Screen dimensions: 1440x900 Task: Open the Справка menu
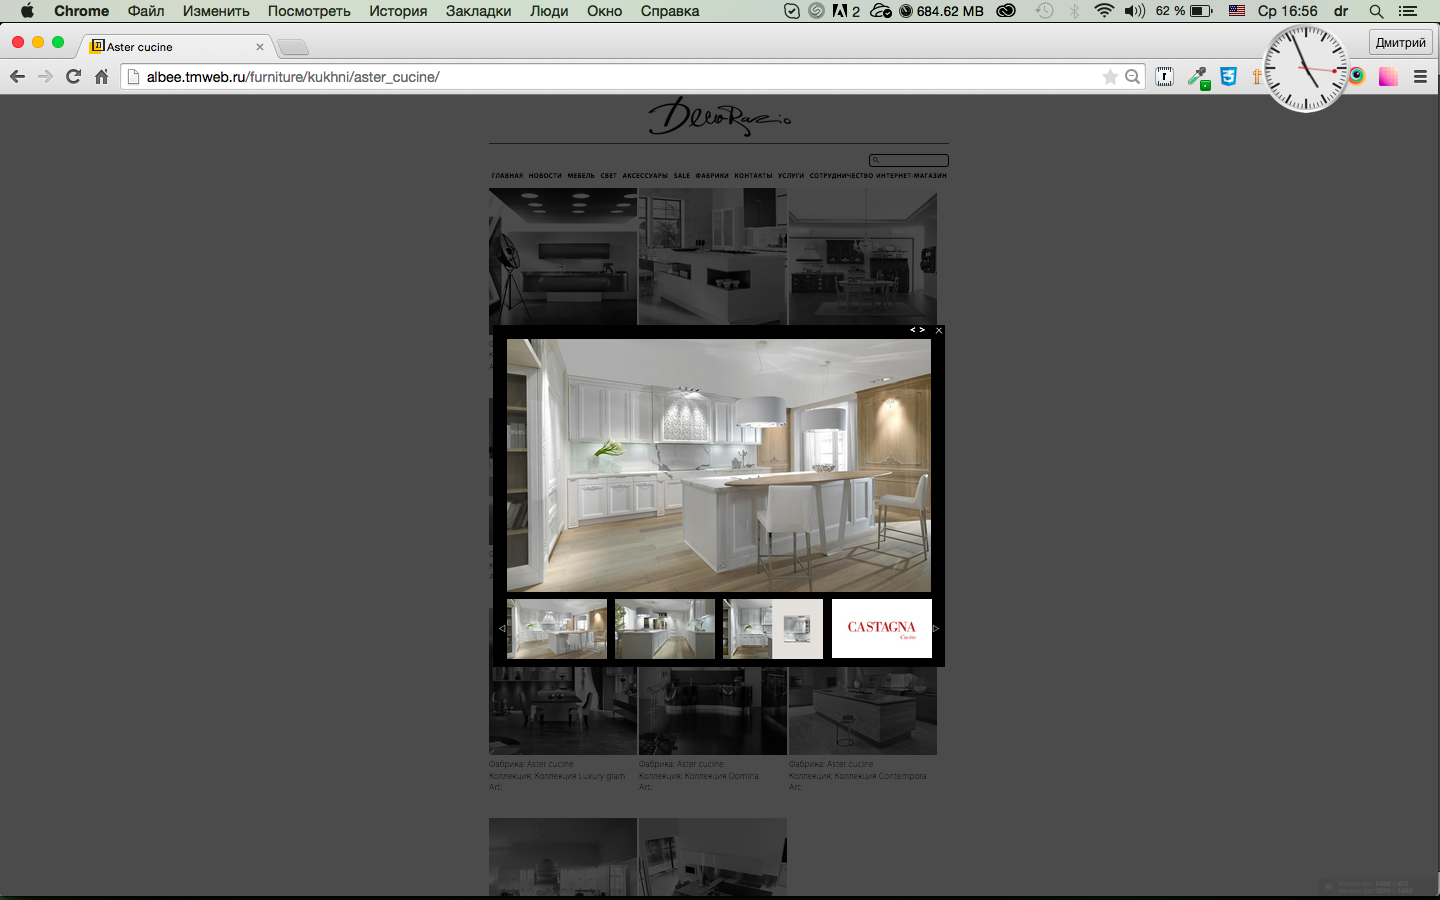click(x=670, y=11)
